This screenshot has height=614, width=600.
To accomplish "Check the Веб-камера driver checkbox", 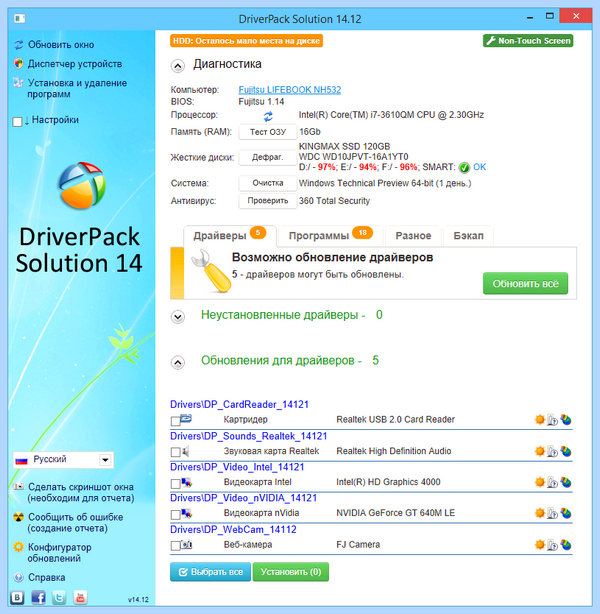I will pyautogui.click(x=175, y=546).
